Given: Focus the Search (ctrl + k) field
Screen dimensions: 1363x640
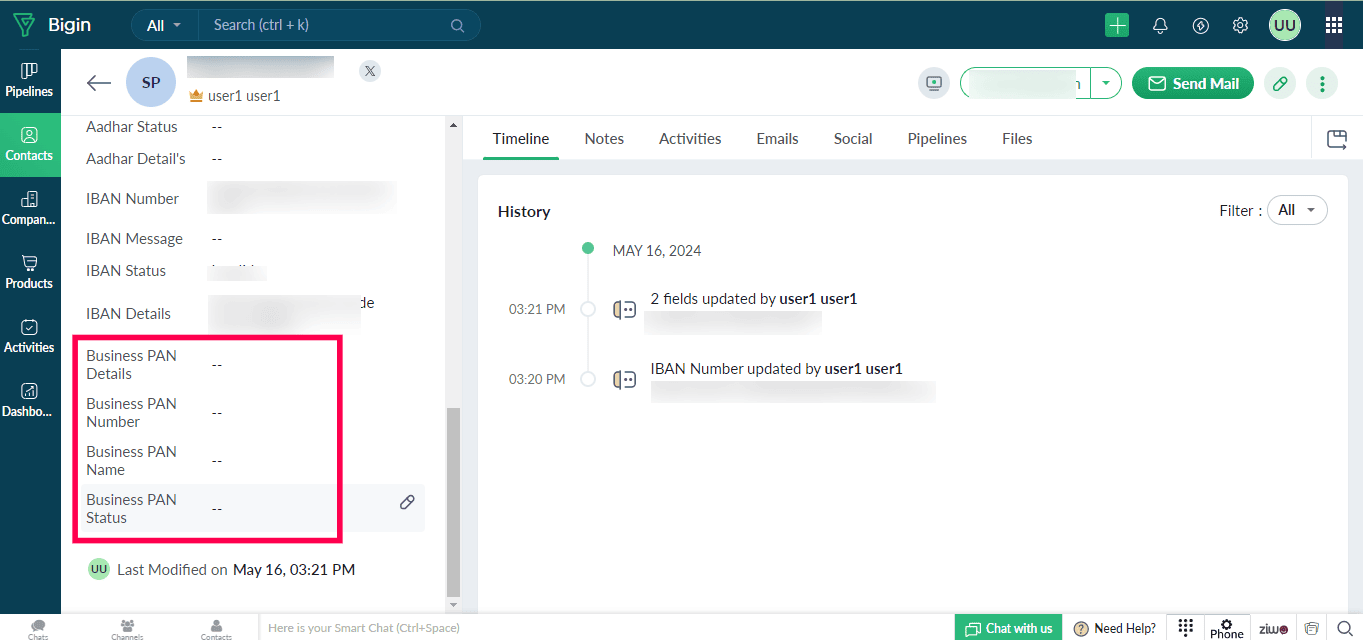Looking at the screenshot, I should 325,25.
